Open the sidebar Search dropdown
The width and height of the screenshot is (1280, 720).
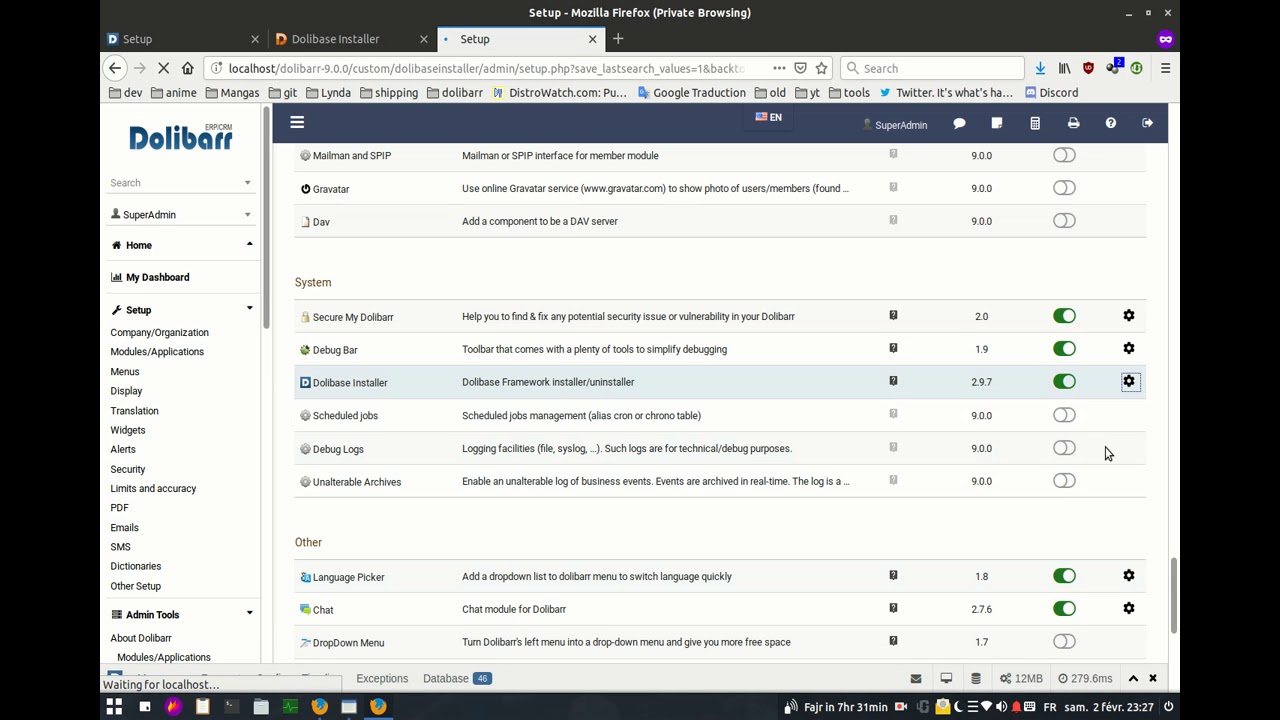180,183
